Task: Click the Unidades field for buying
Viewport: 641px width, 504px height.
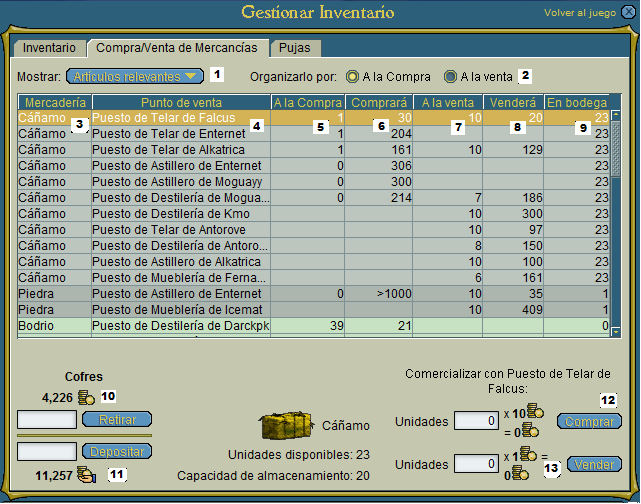Action: [476, 421]
